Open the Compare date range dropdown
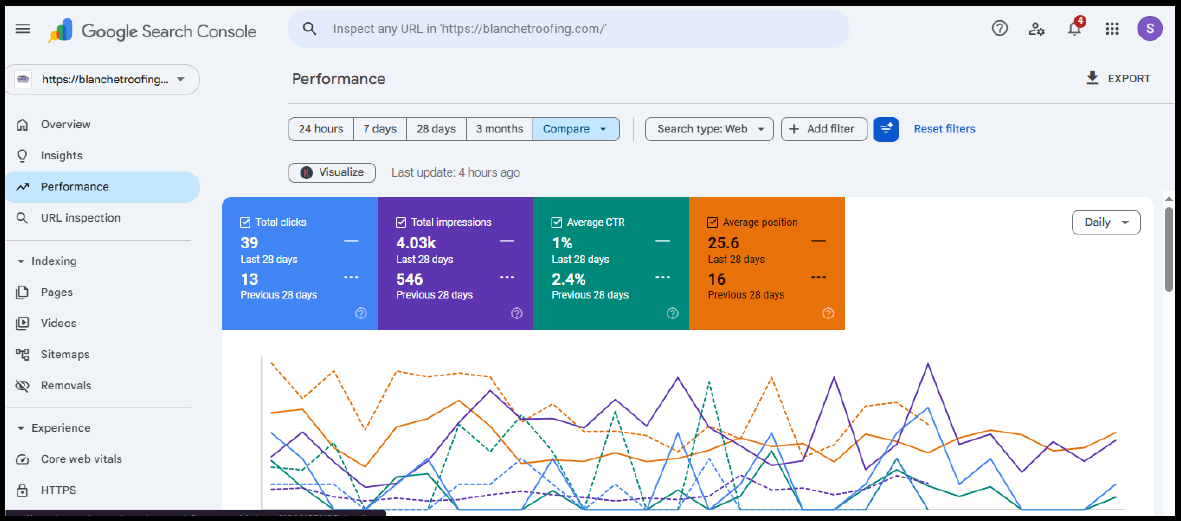The image size is (1181, 521). [x=575, y=129]
